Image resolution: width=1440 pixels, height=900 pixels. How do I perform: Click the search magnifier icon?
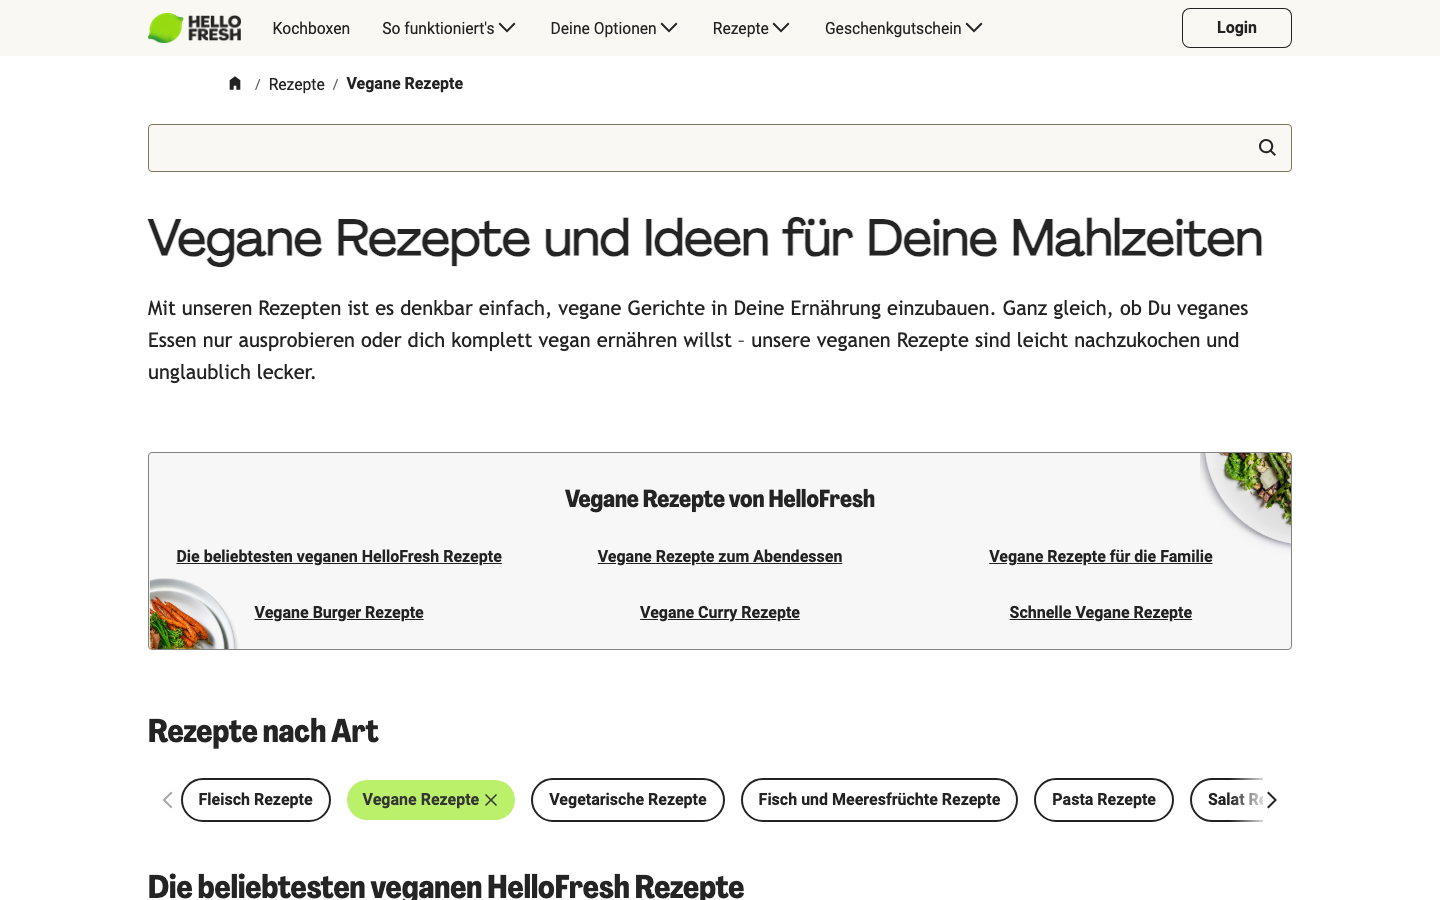[1267, 148]
